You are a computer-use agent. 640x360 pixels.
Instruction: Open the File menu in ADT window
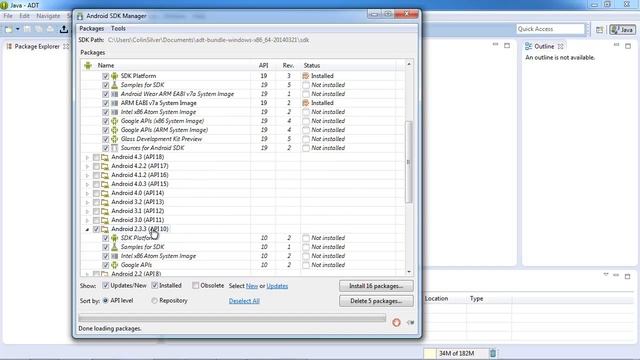coord(8,16)
